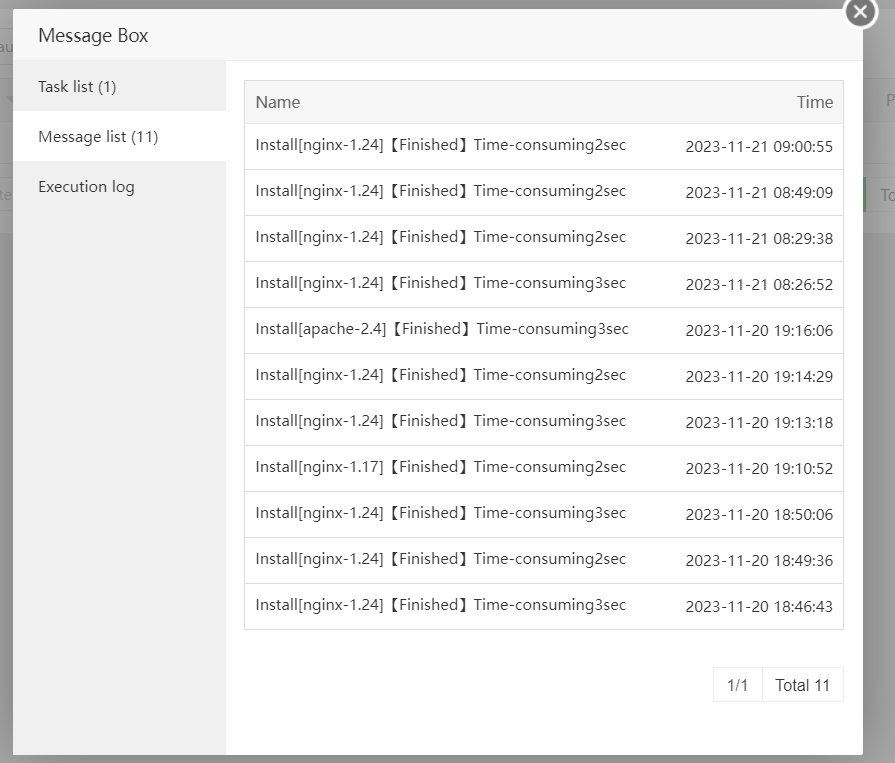The height and width of the screenshot is (763, 895).
Task: Select the nginx-1.17 install message
Action: coord(440,467)
